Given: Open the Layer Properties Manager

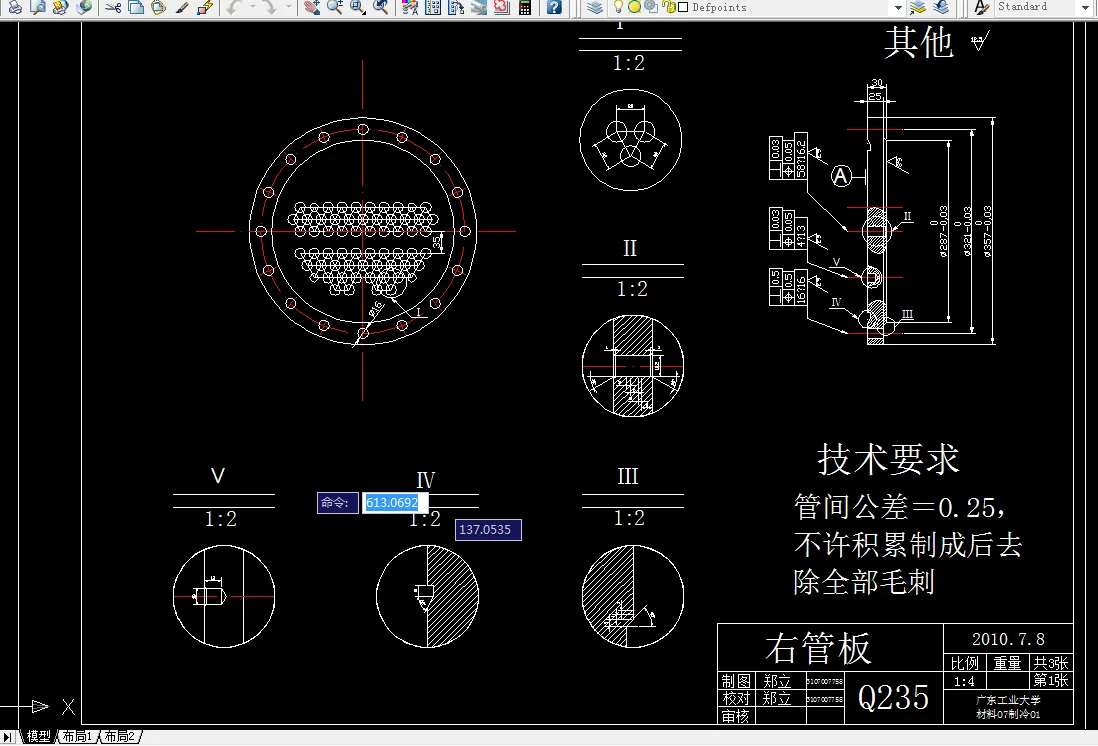Looking at the screenshot, I should pyautogui.click(x=595, y=8).
